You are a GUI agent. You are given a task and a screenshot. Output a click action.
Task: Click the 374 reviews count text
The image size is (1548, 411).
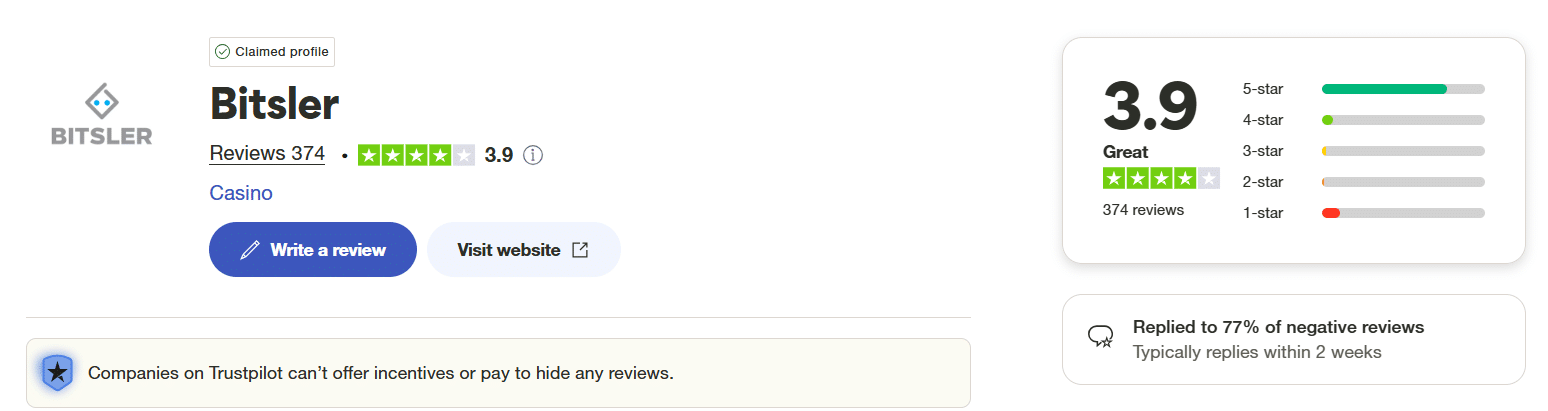(1143, 210)
